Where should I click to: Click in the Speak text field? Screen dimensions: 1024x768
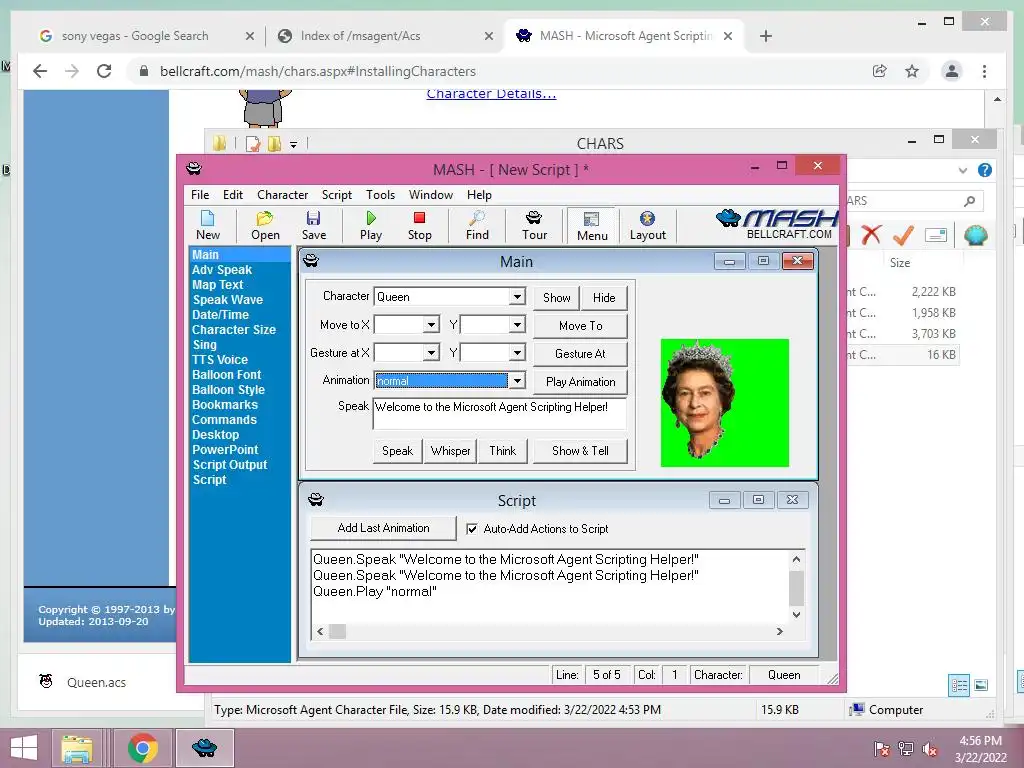(x=500, y=414)
